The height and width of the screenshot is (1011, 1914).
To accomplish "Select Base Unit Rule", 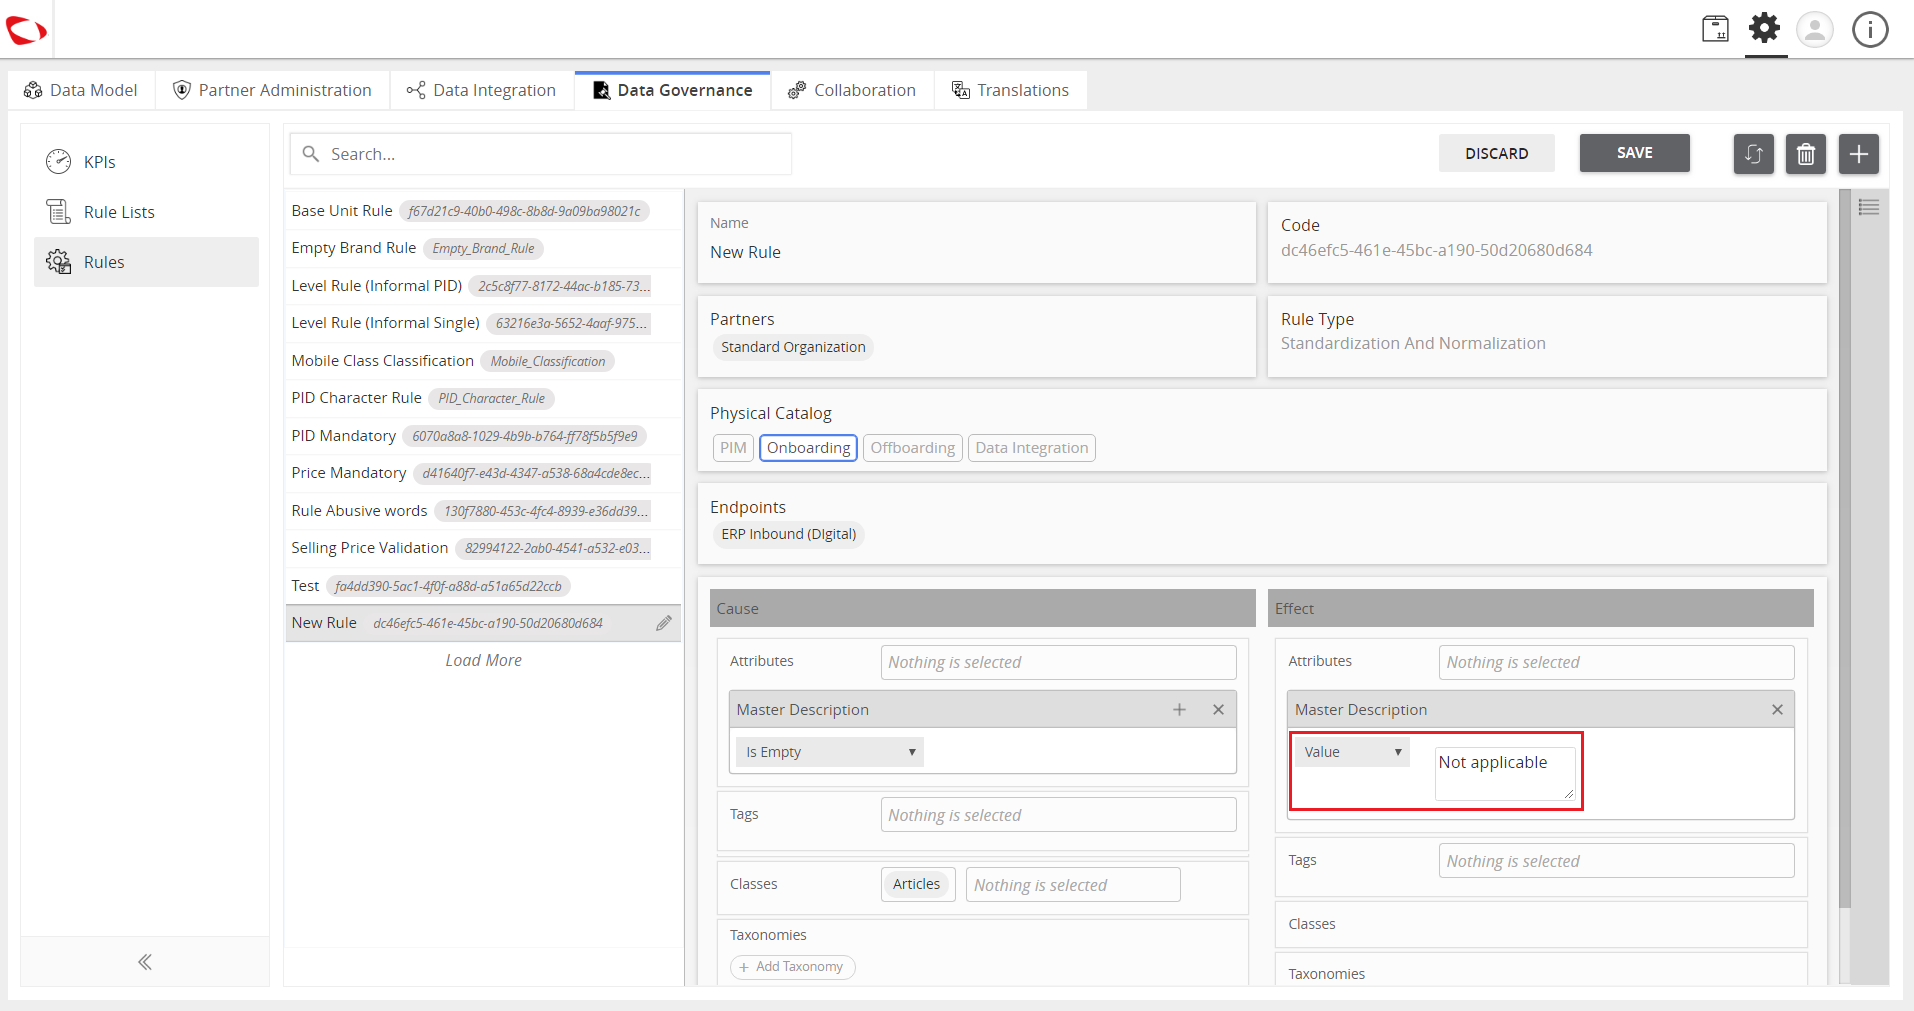I will pyautogui.click(x=483, y=211).
